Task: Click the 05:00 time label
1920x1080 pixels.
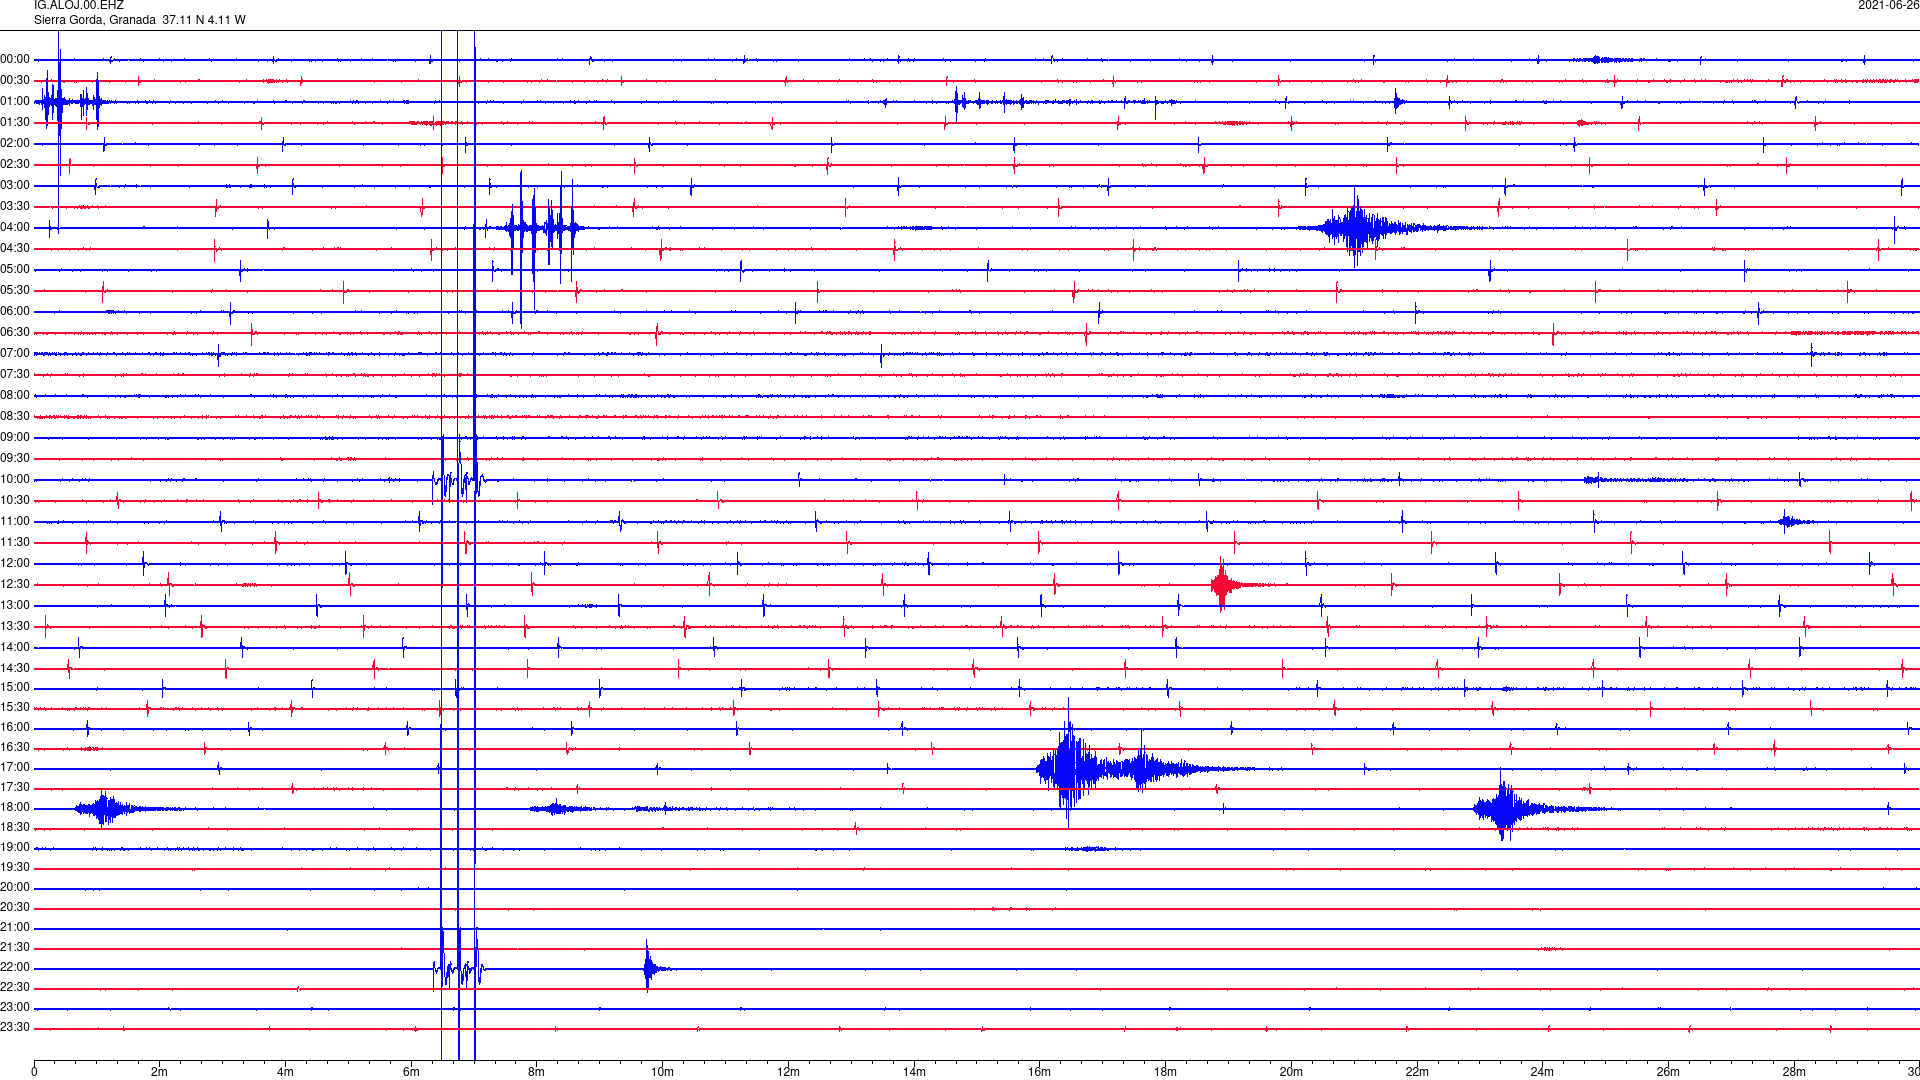Action: [15, 270]
